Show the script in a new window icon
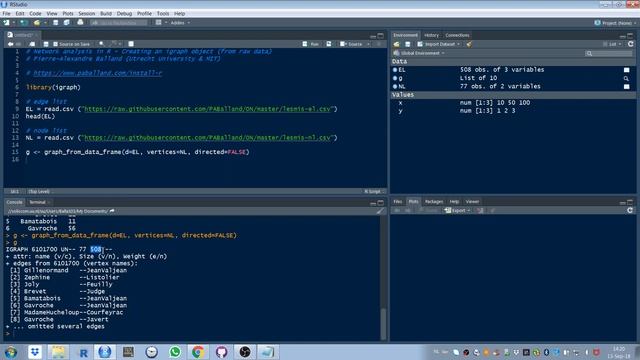This screenshot has width=640, height=360. (32, 44)
